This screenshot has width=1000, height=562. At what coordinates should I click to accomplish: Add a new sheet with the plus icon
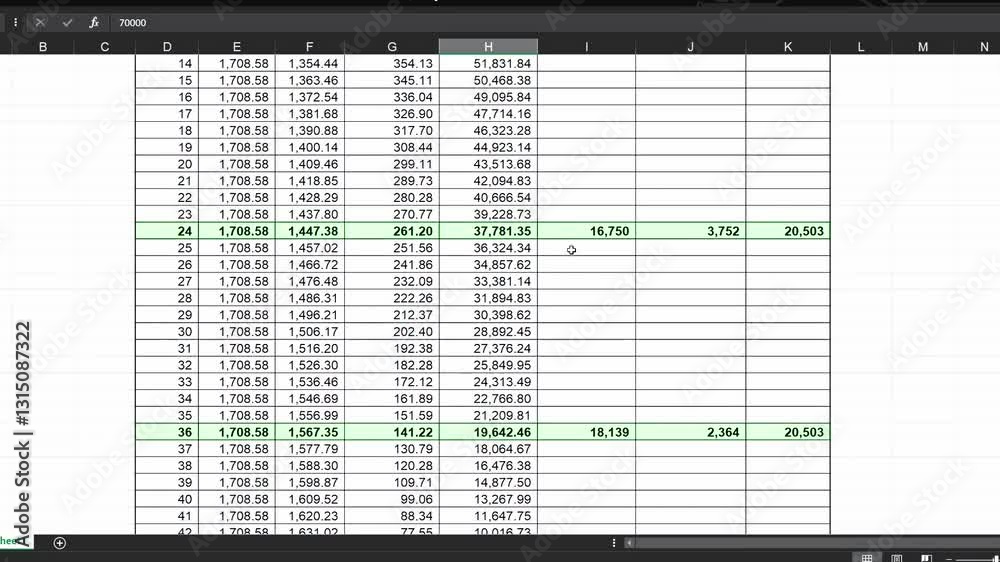click(59, 543)
